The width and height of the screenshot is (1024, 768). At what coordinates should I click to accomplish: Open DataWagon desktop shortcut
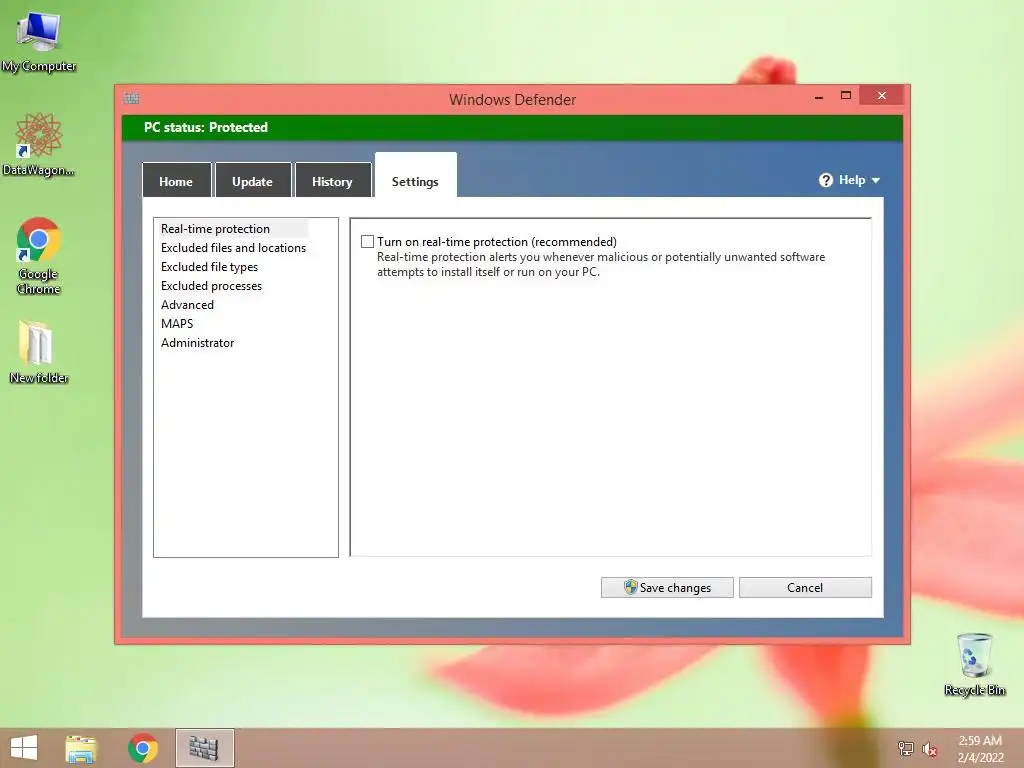click(x=39, y=144)
